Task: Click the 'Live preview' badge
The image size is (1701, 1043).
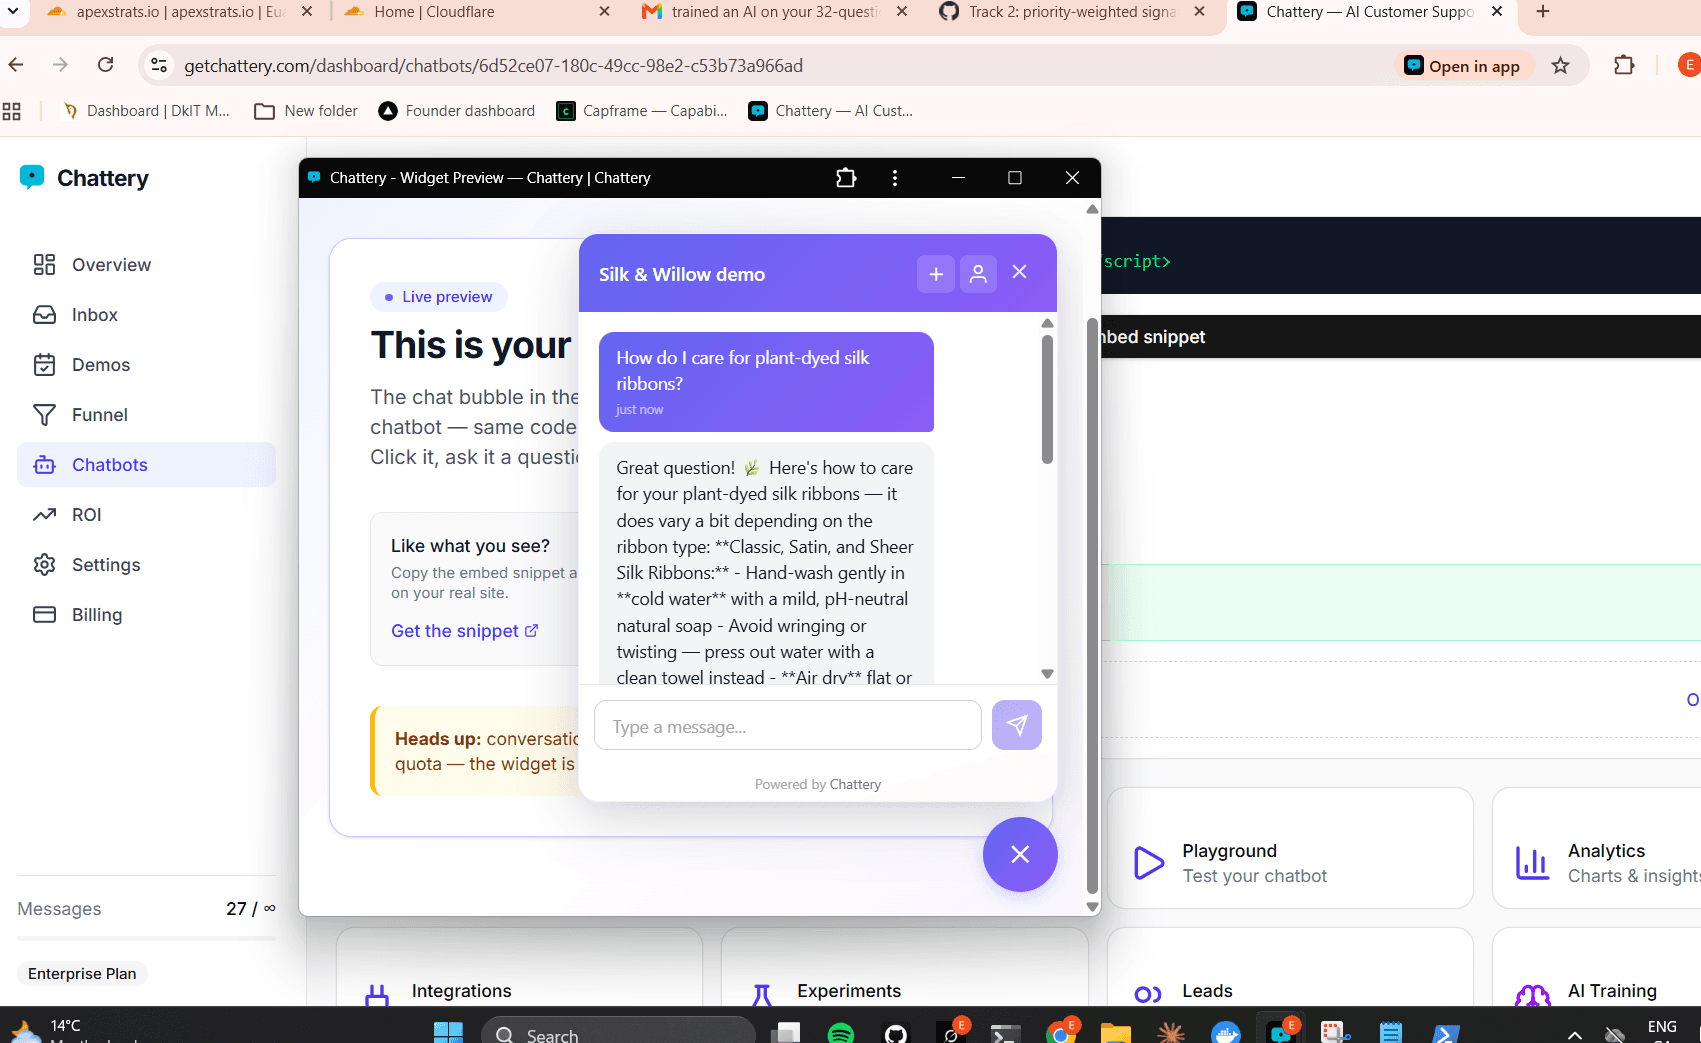Action: click(x=439, y=297)
